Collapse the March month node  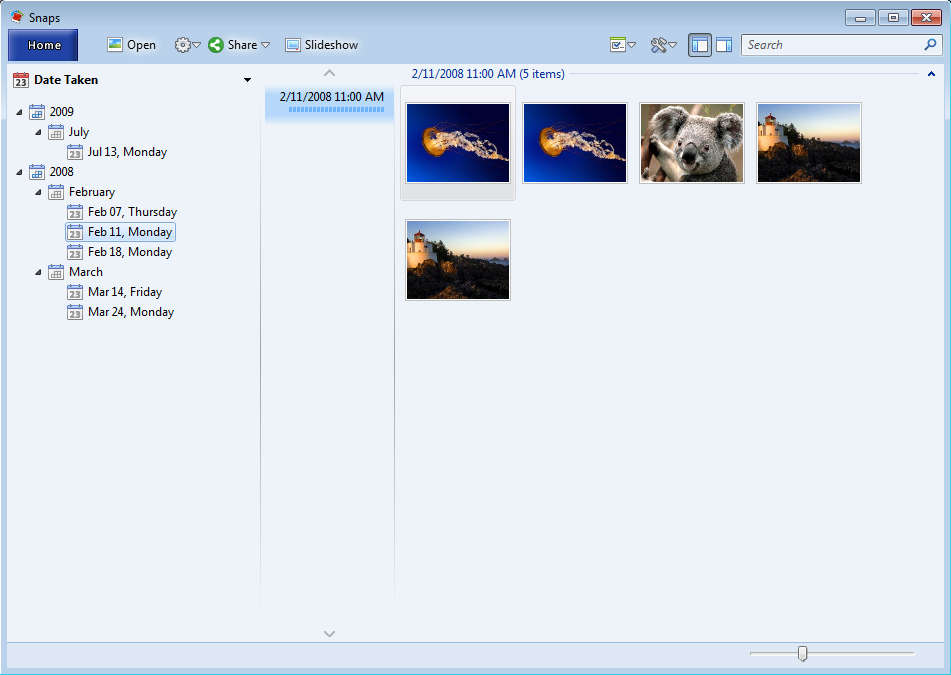pyautogui.click(x=38, y=272)
